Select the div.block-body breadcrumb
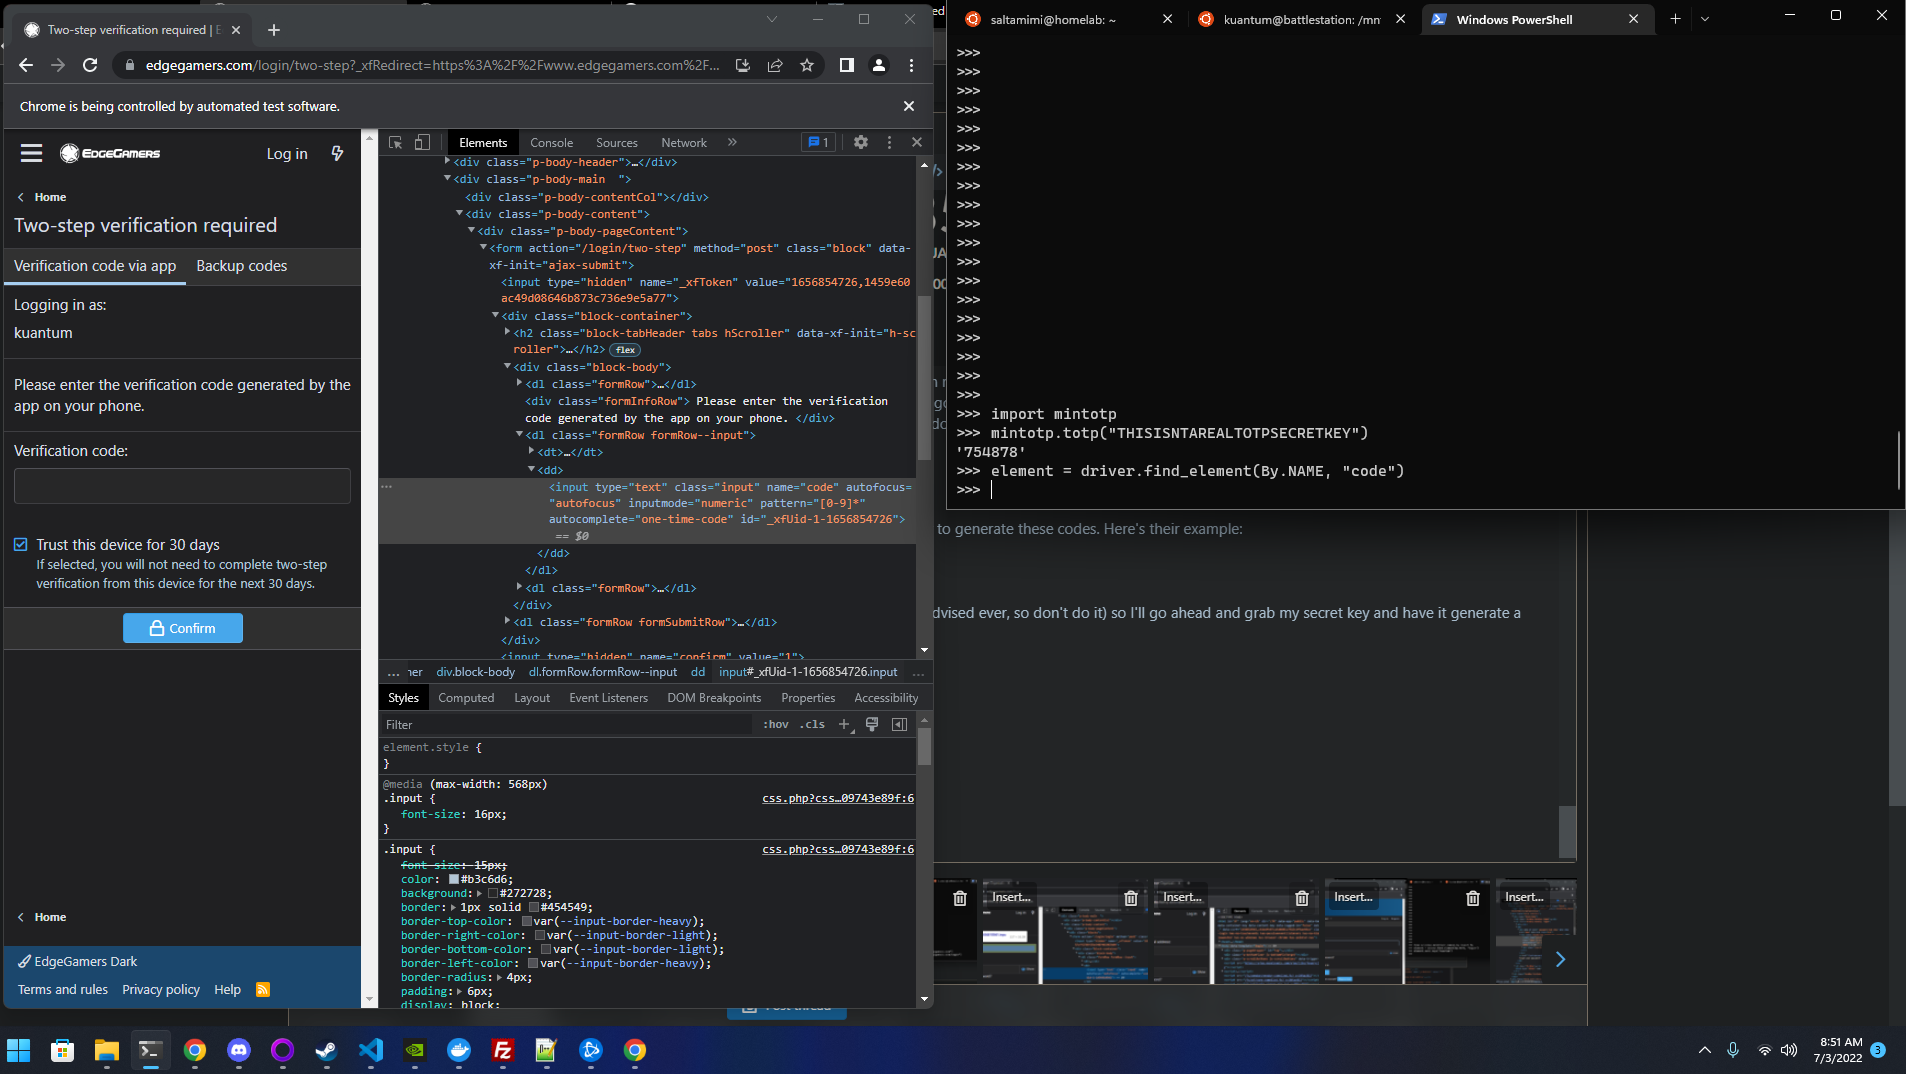Screen dimensions: 1906x1074 click(476, 672)
